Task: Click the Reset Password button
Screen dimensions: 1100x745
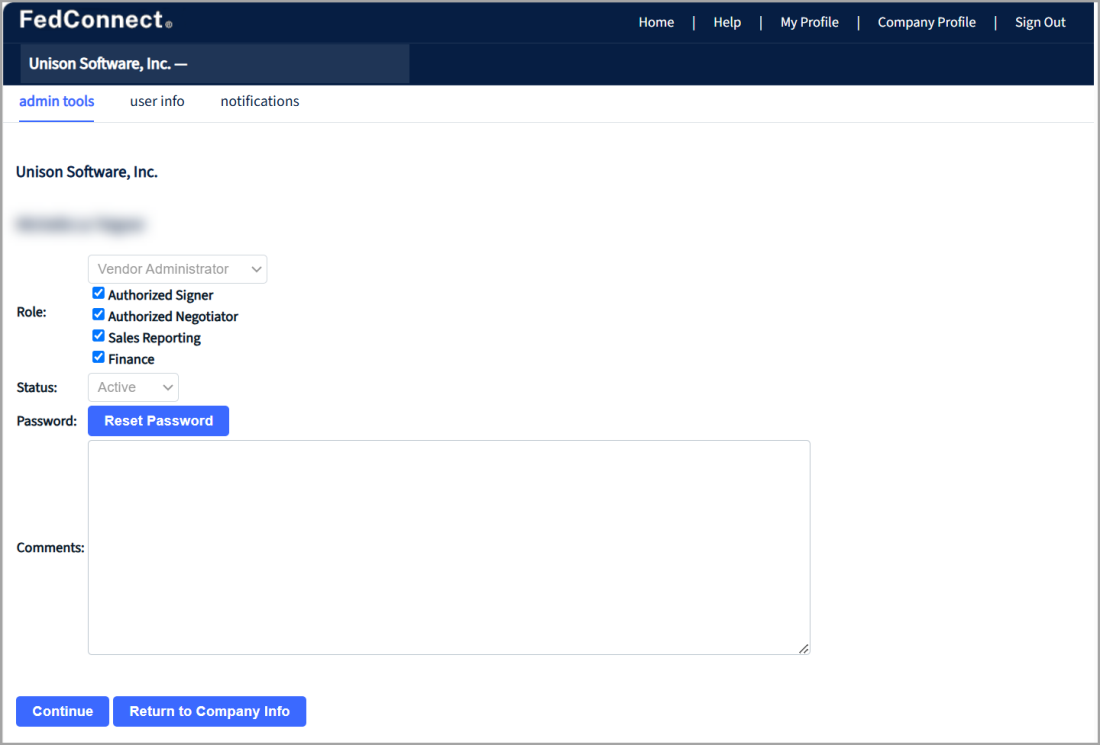Action: (x=159, y=421)
